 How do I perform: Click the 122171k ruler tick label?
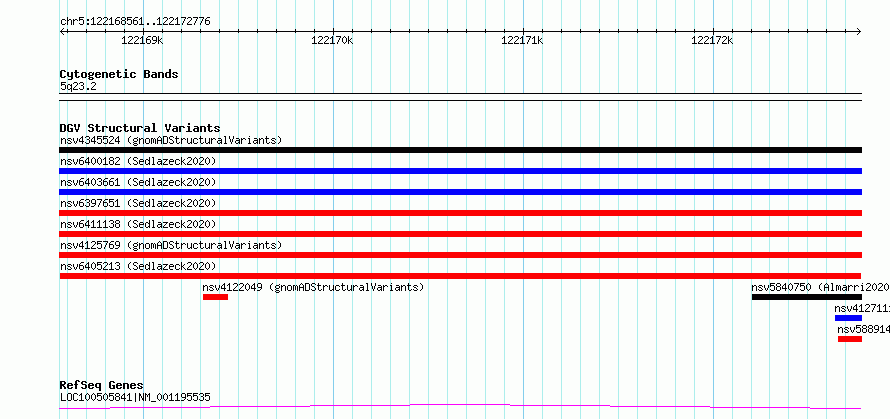tap(522, 40)
